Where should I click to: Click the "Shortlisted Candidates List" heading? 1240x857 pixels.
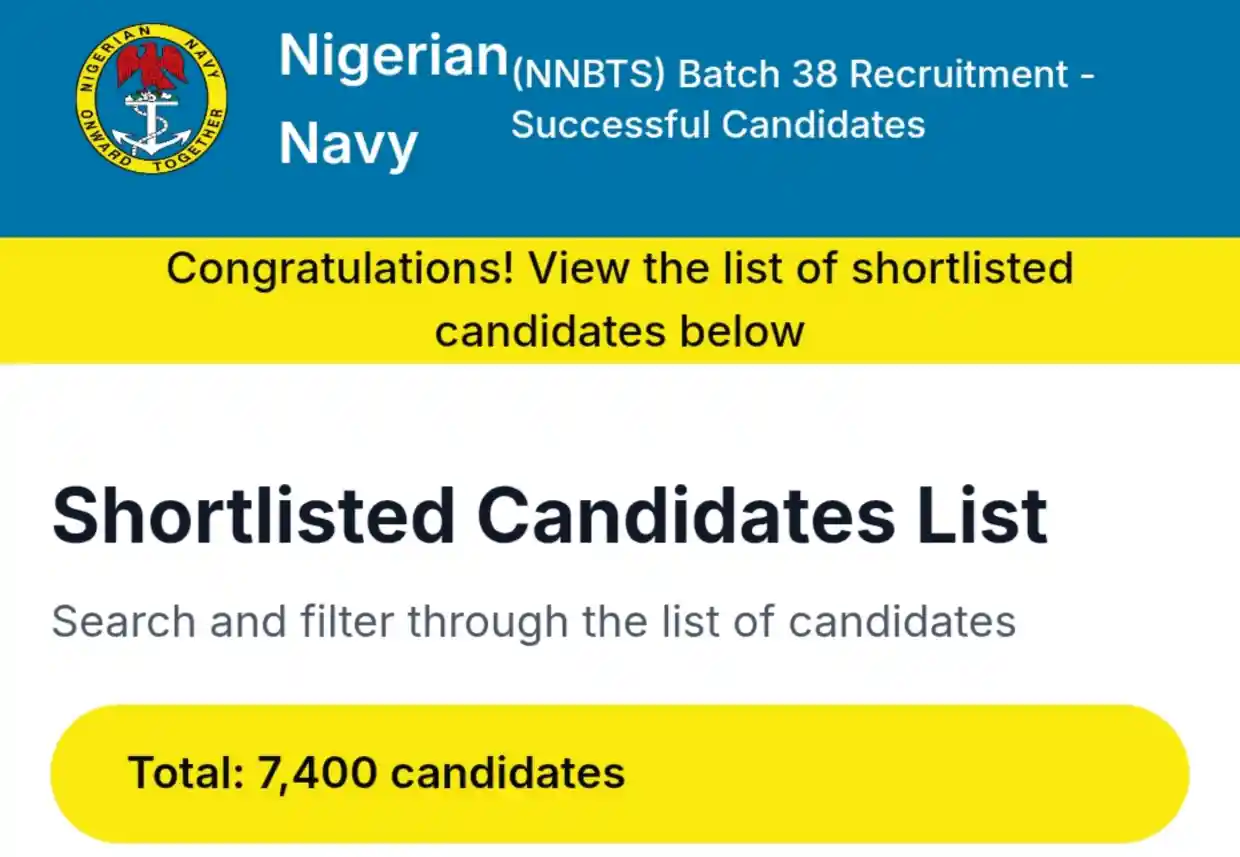[x=549, y=516]
